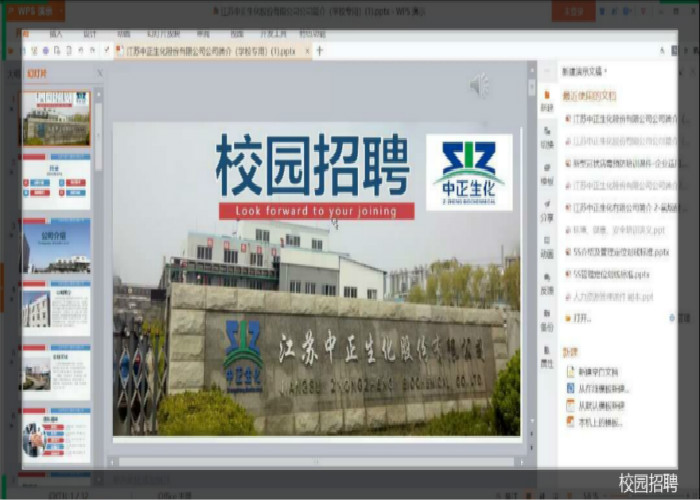Image resolution: width=700 pixels, height=500 pixels.
Task: Select slide 3 blue-sky company intro thumbnail
Action: pyautogui.click(x=56, y=246)
